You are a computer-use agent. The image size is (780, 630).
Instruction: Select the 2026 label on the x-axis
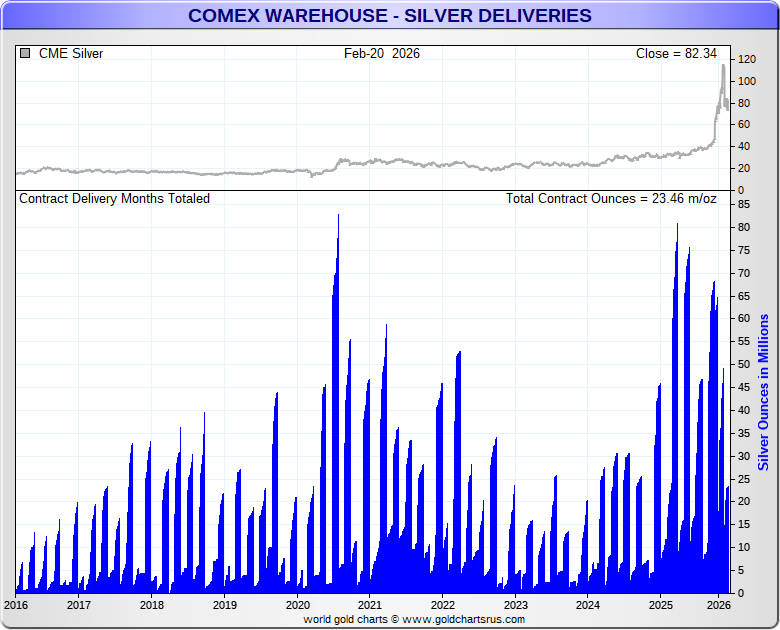[718, 605]
